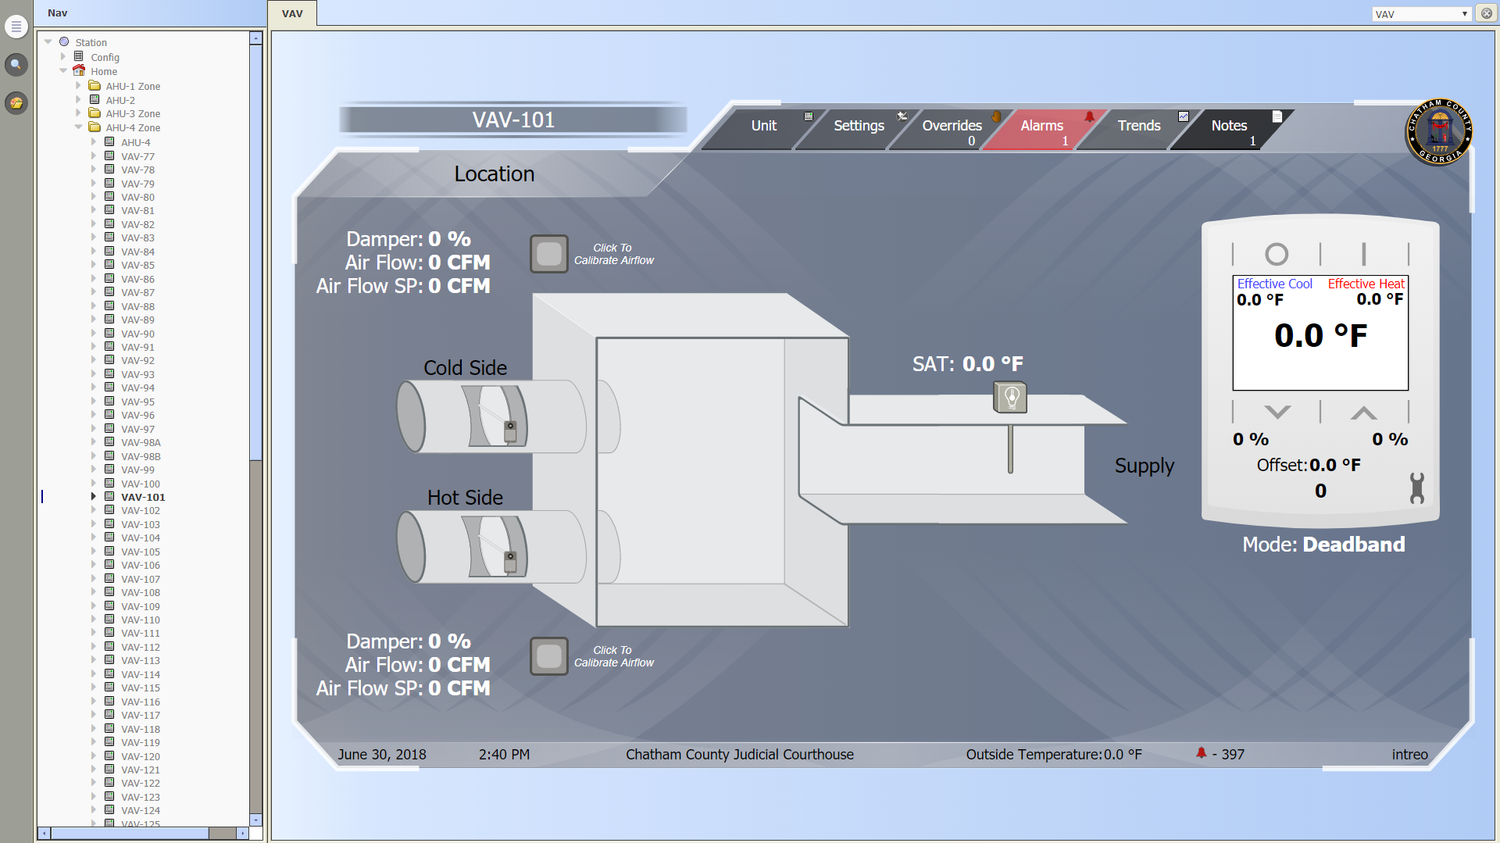Select VAV-120 in the navigation tree

140,756
